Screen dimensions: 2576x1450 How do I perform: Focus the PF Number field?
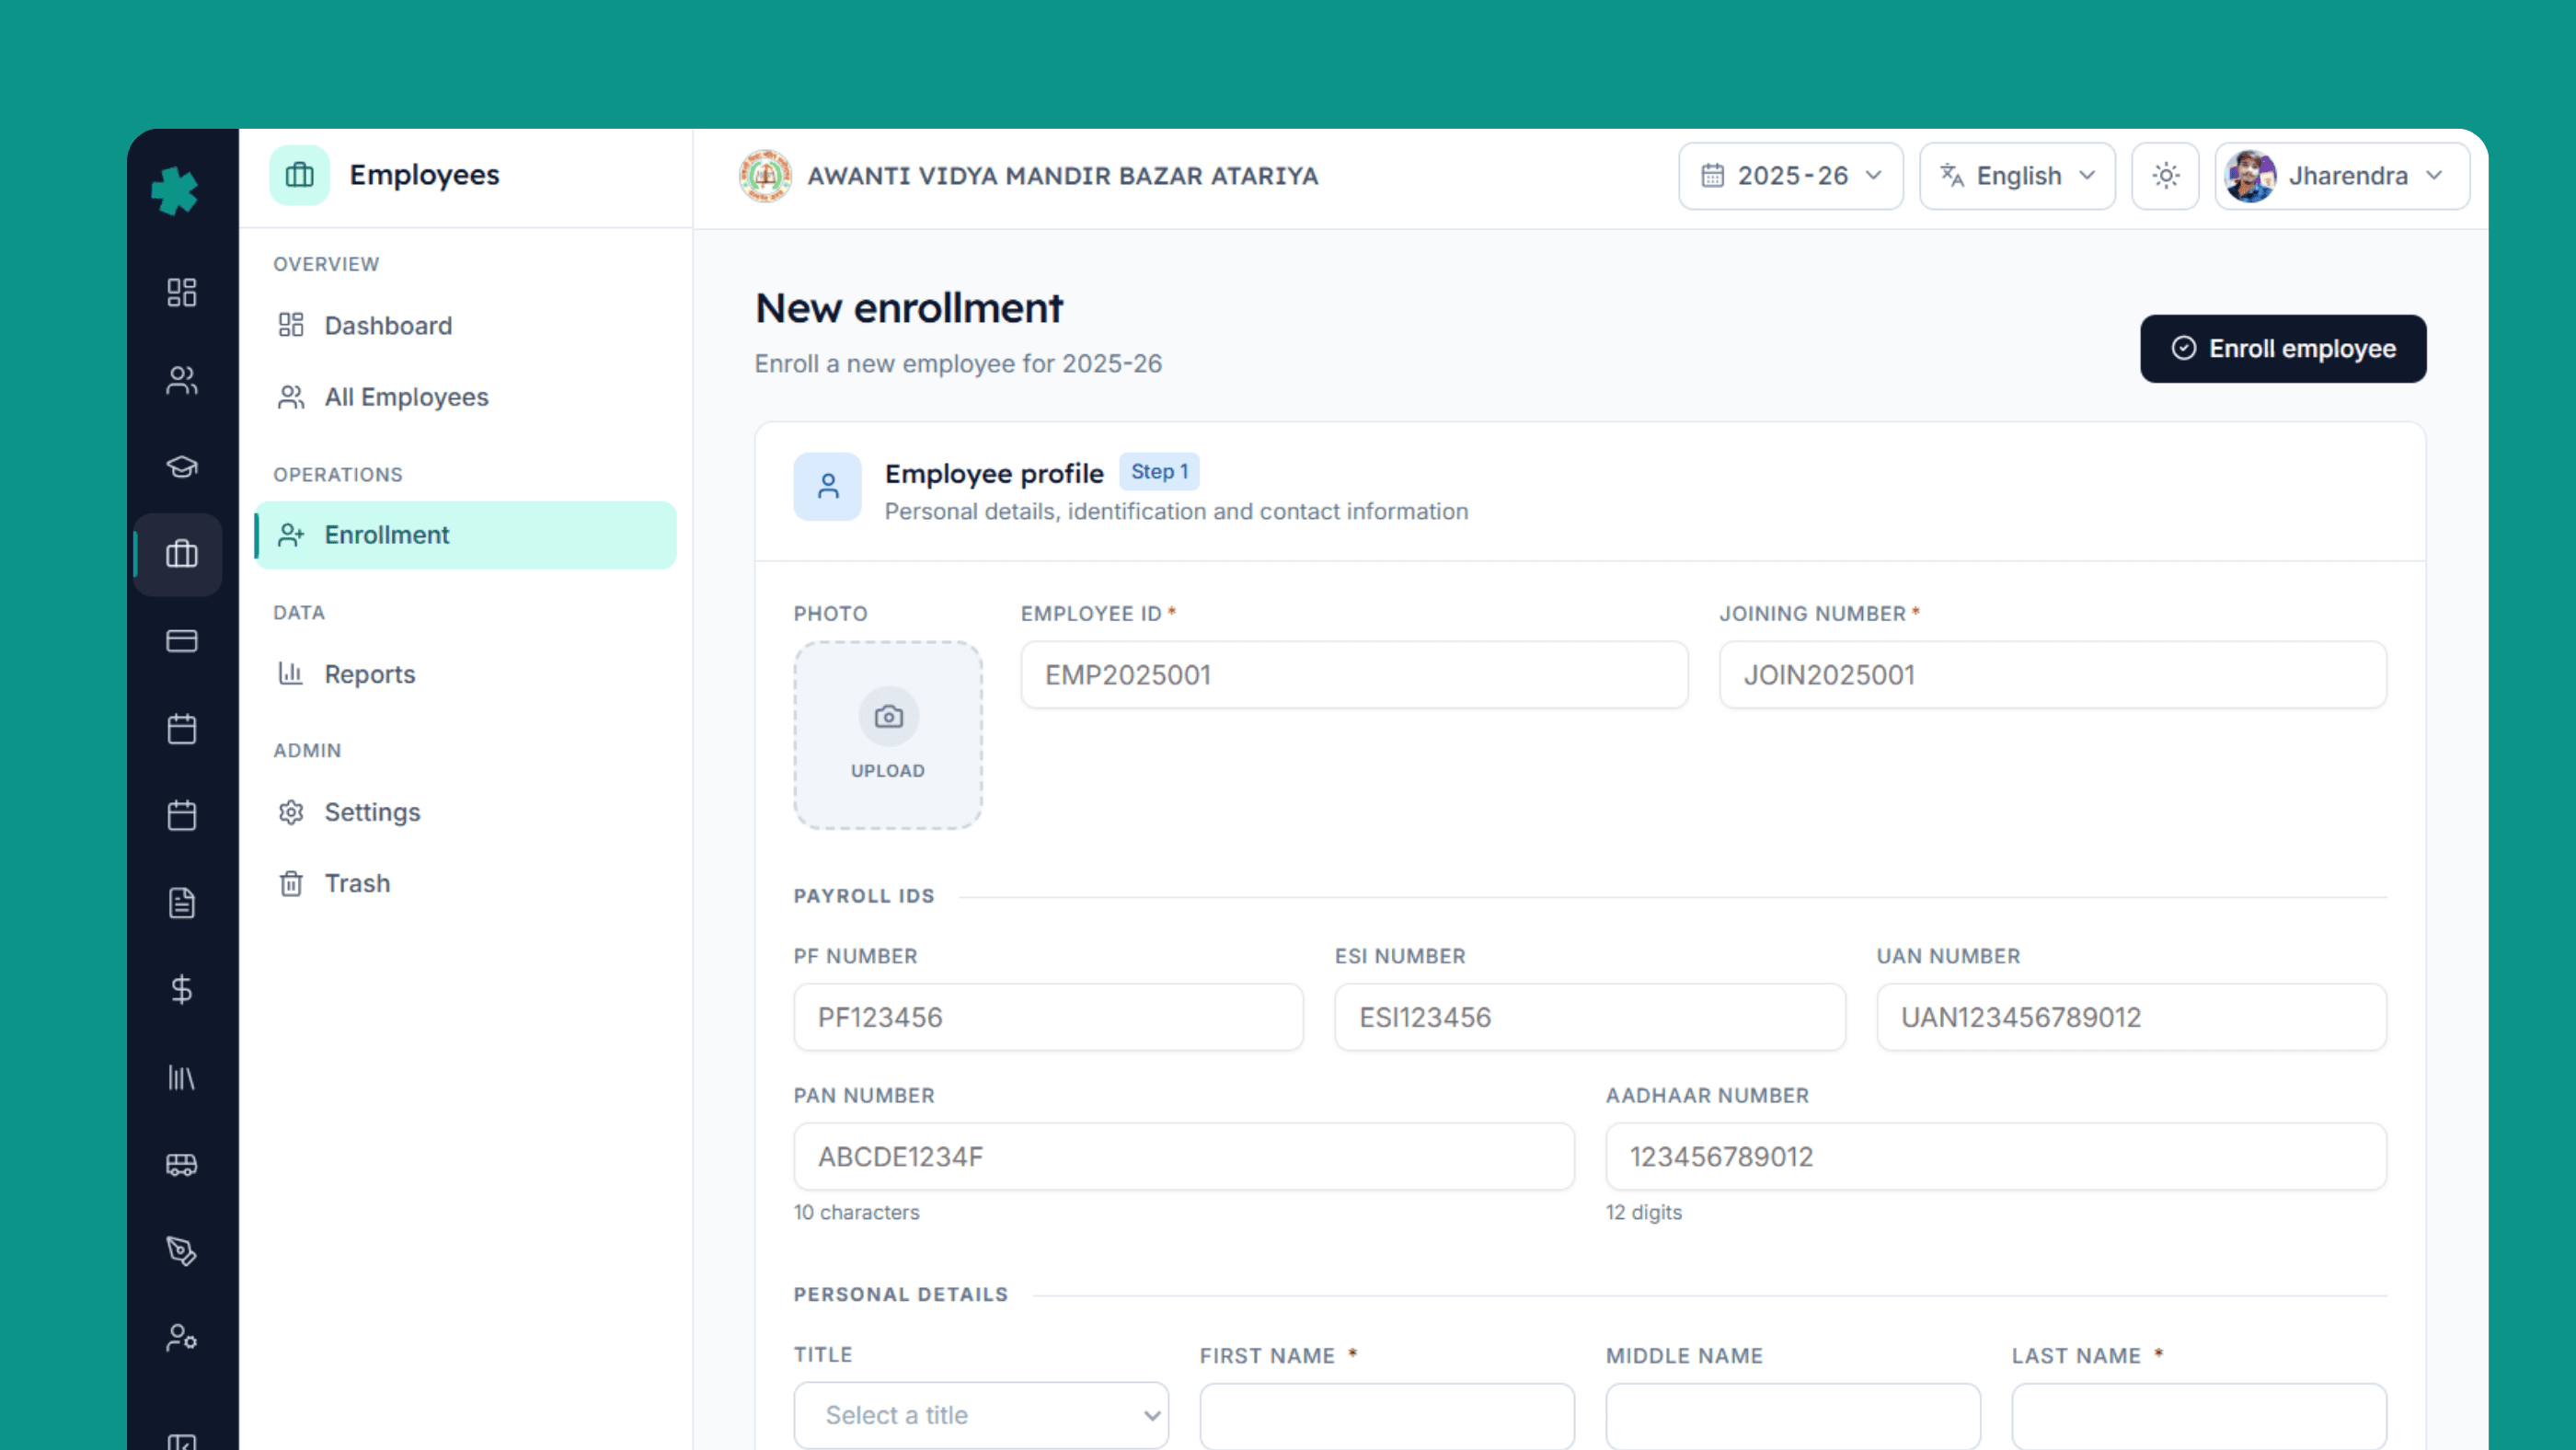(1048, 1017)
